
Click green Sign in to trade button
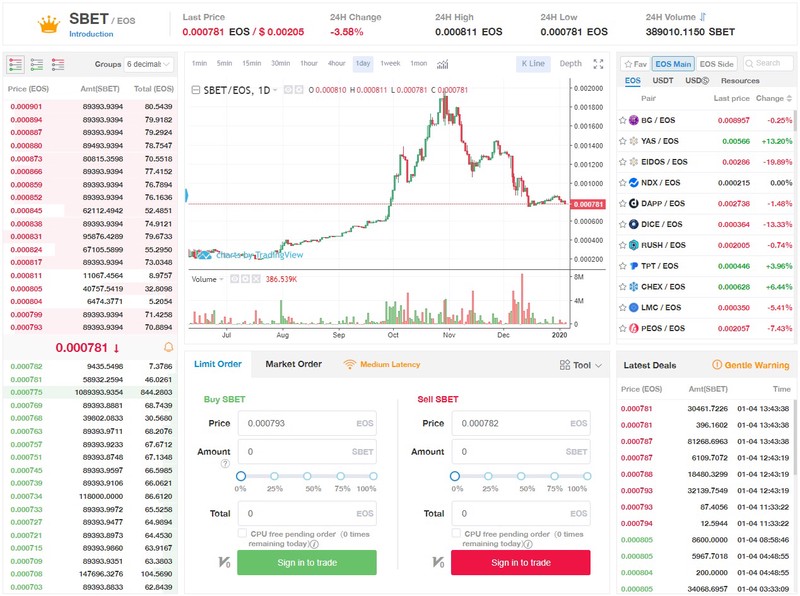click(307, 562)
